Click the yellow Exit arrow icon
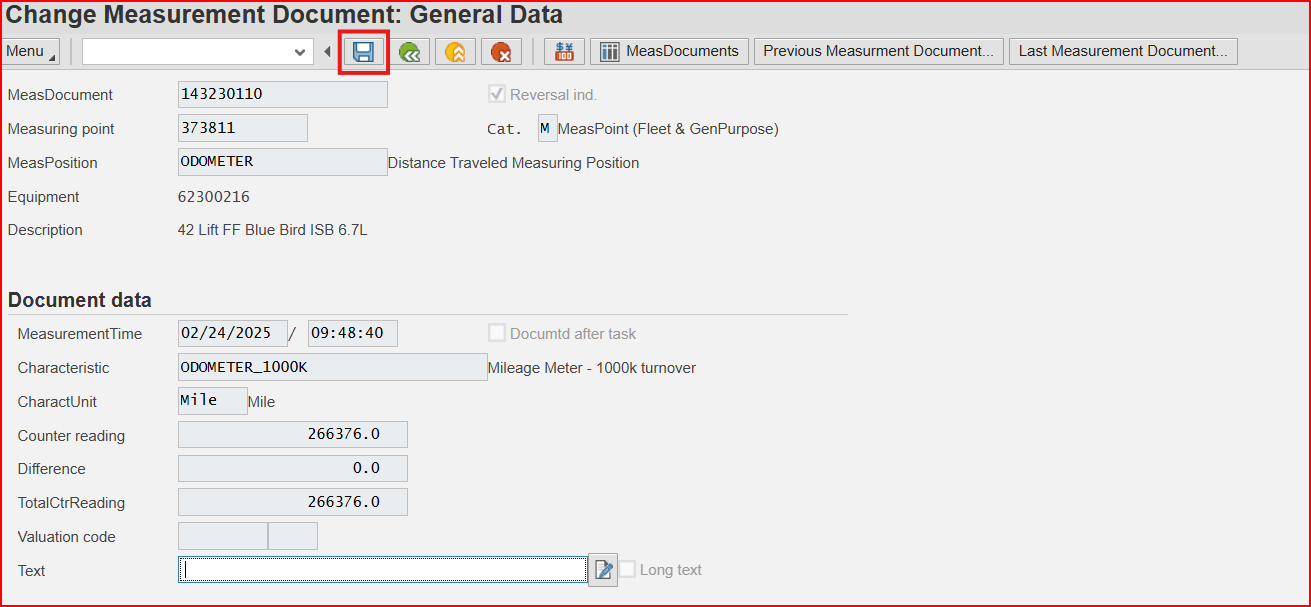 coord(455,52)
